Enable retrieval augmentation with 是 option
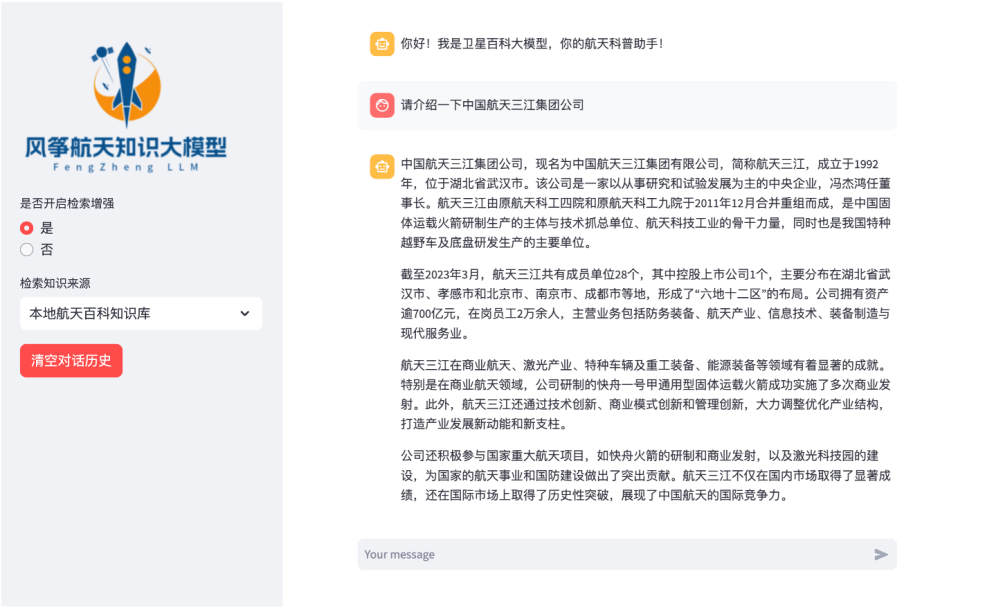Screen dimensions: 994x612 27,228
